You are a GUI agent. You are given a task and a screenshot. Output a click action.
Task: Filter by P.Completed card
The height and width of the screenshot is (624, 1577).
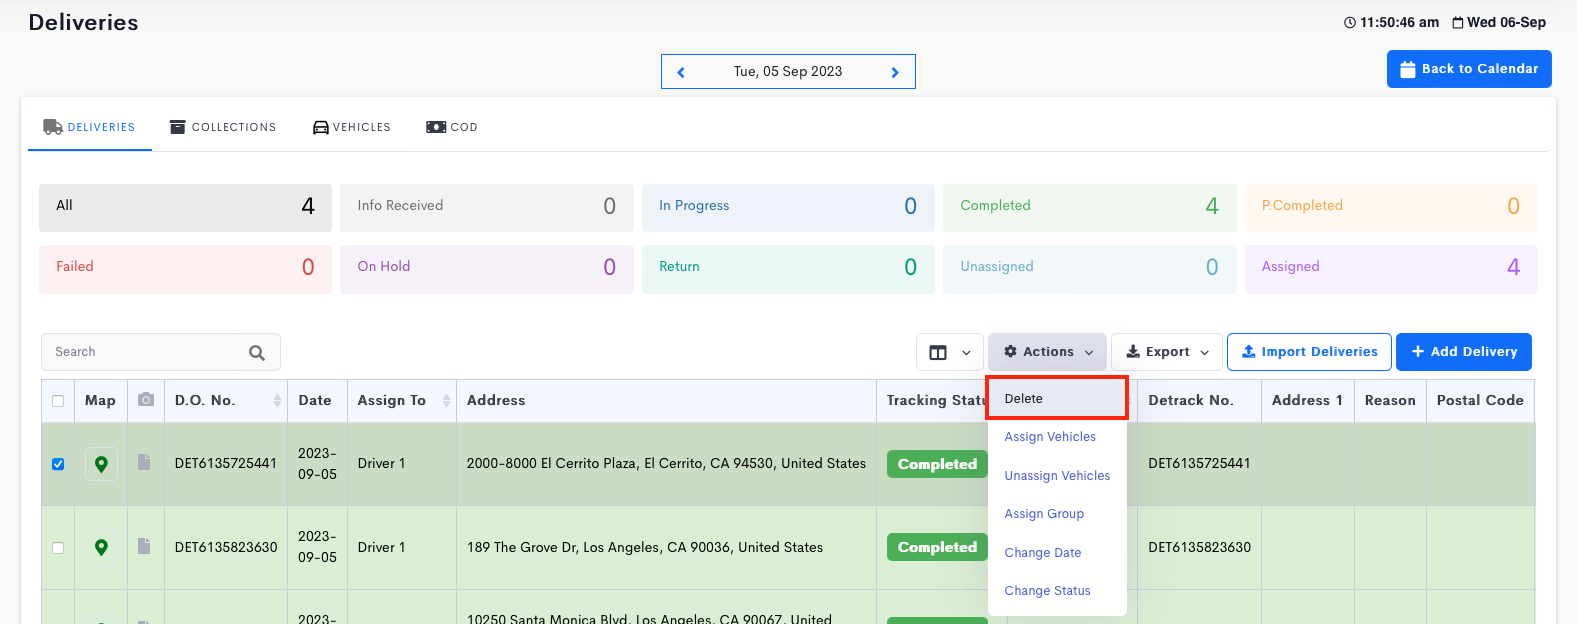1391,208
